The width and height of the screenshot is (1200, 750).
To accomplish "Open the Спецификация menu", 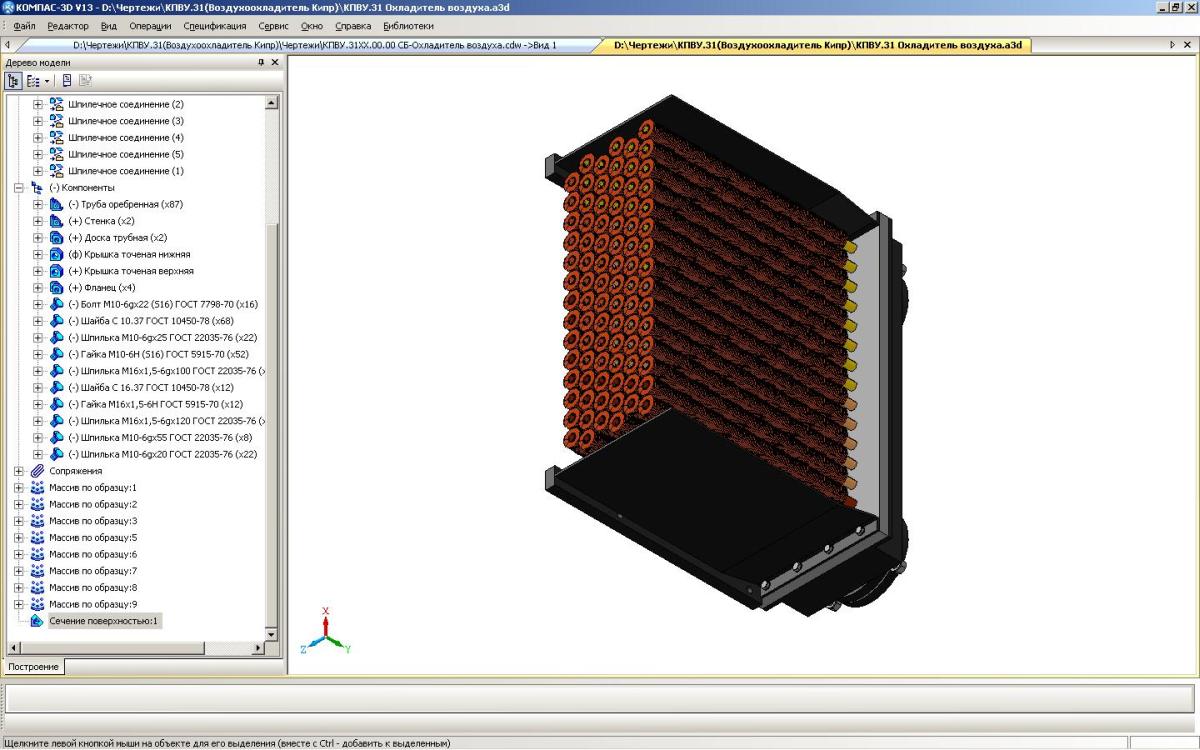I will point(214,26).
